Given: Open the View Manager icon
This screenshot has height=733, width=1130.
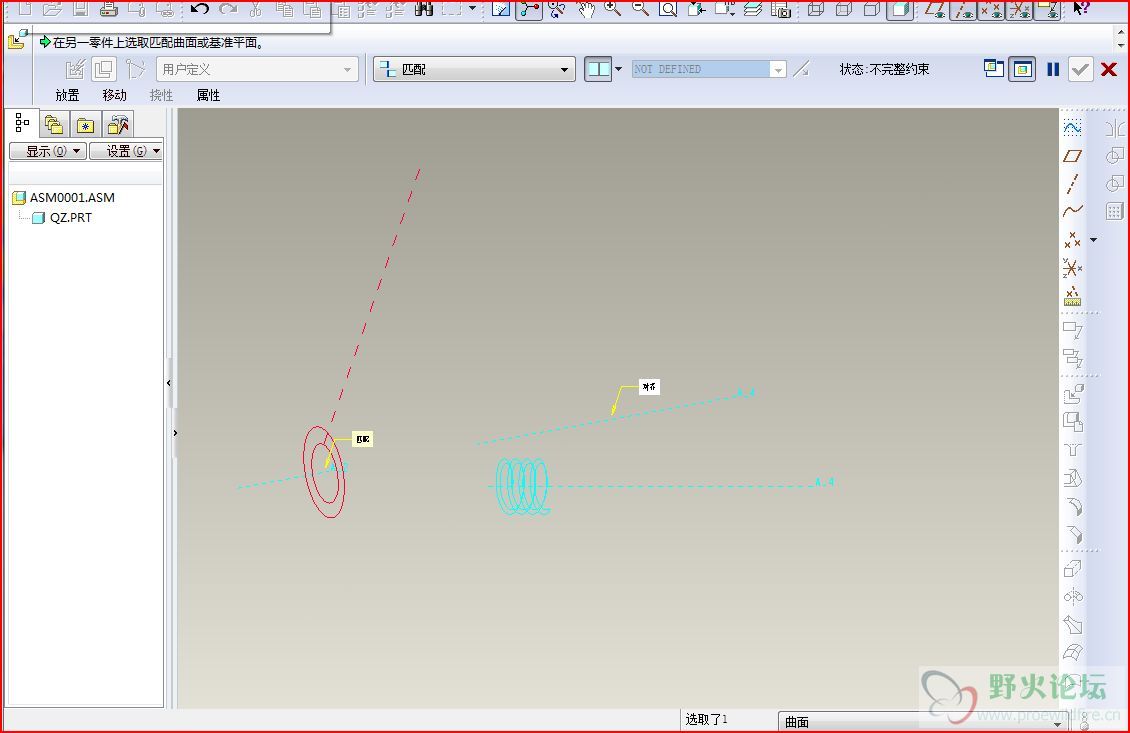Looking at the screenshot, I should pyautogui.click(x=780, y=9).
